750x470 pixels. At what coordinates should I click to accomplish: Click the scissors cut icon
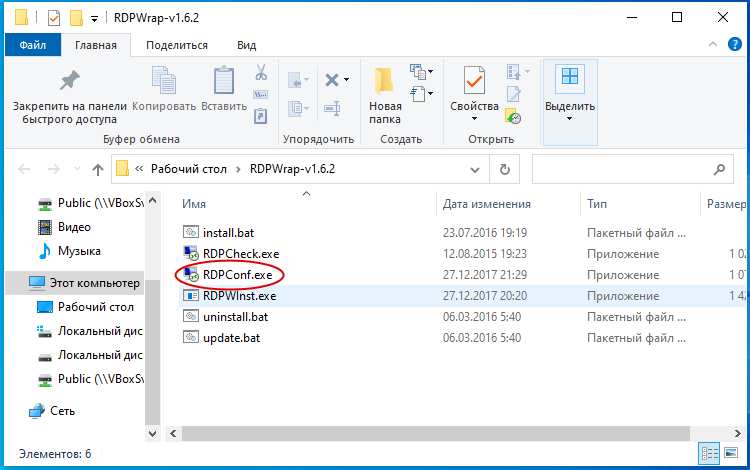pyautogui.click(x=261, y=72)
